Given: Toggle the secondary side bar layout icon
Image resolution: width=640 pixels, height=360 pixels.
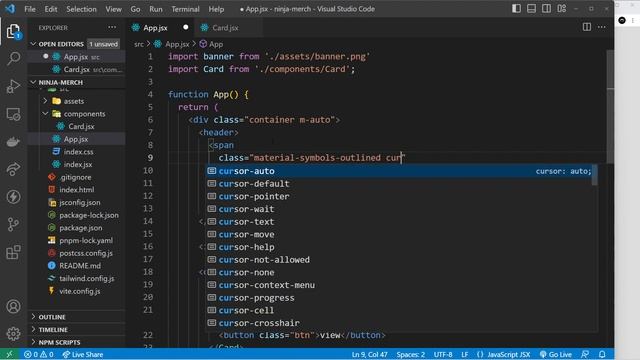Looking at the screenshot, I should (x=547, y=9).
